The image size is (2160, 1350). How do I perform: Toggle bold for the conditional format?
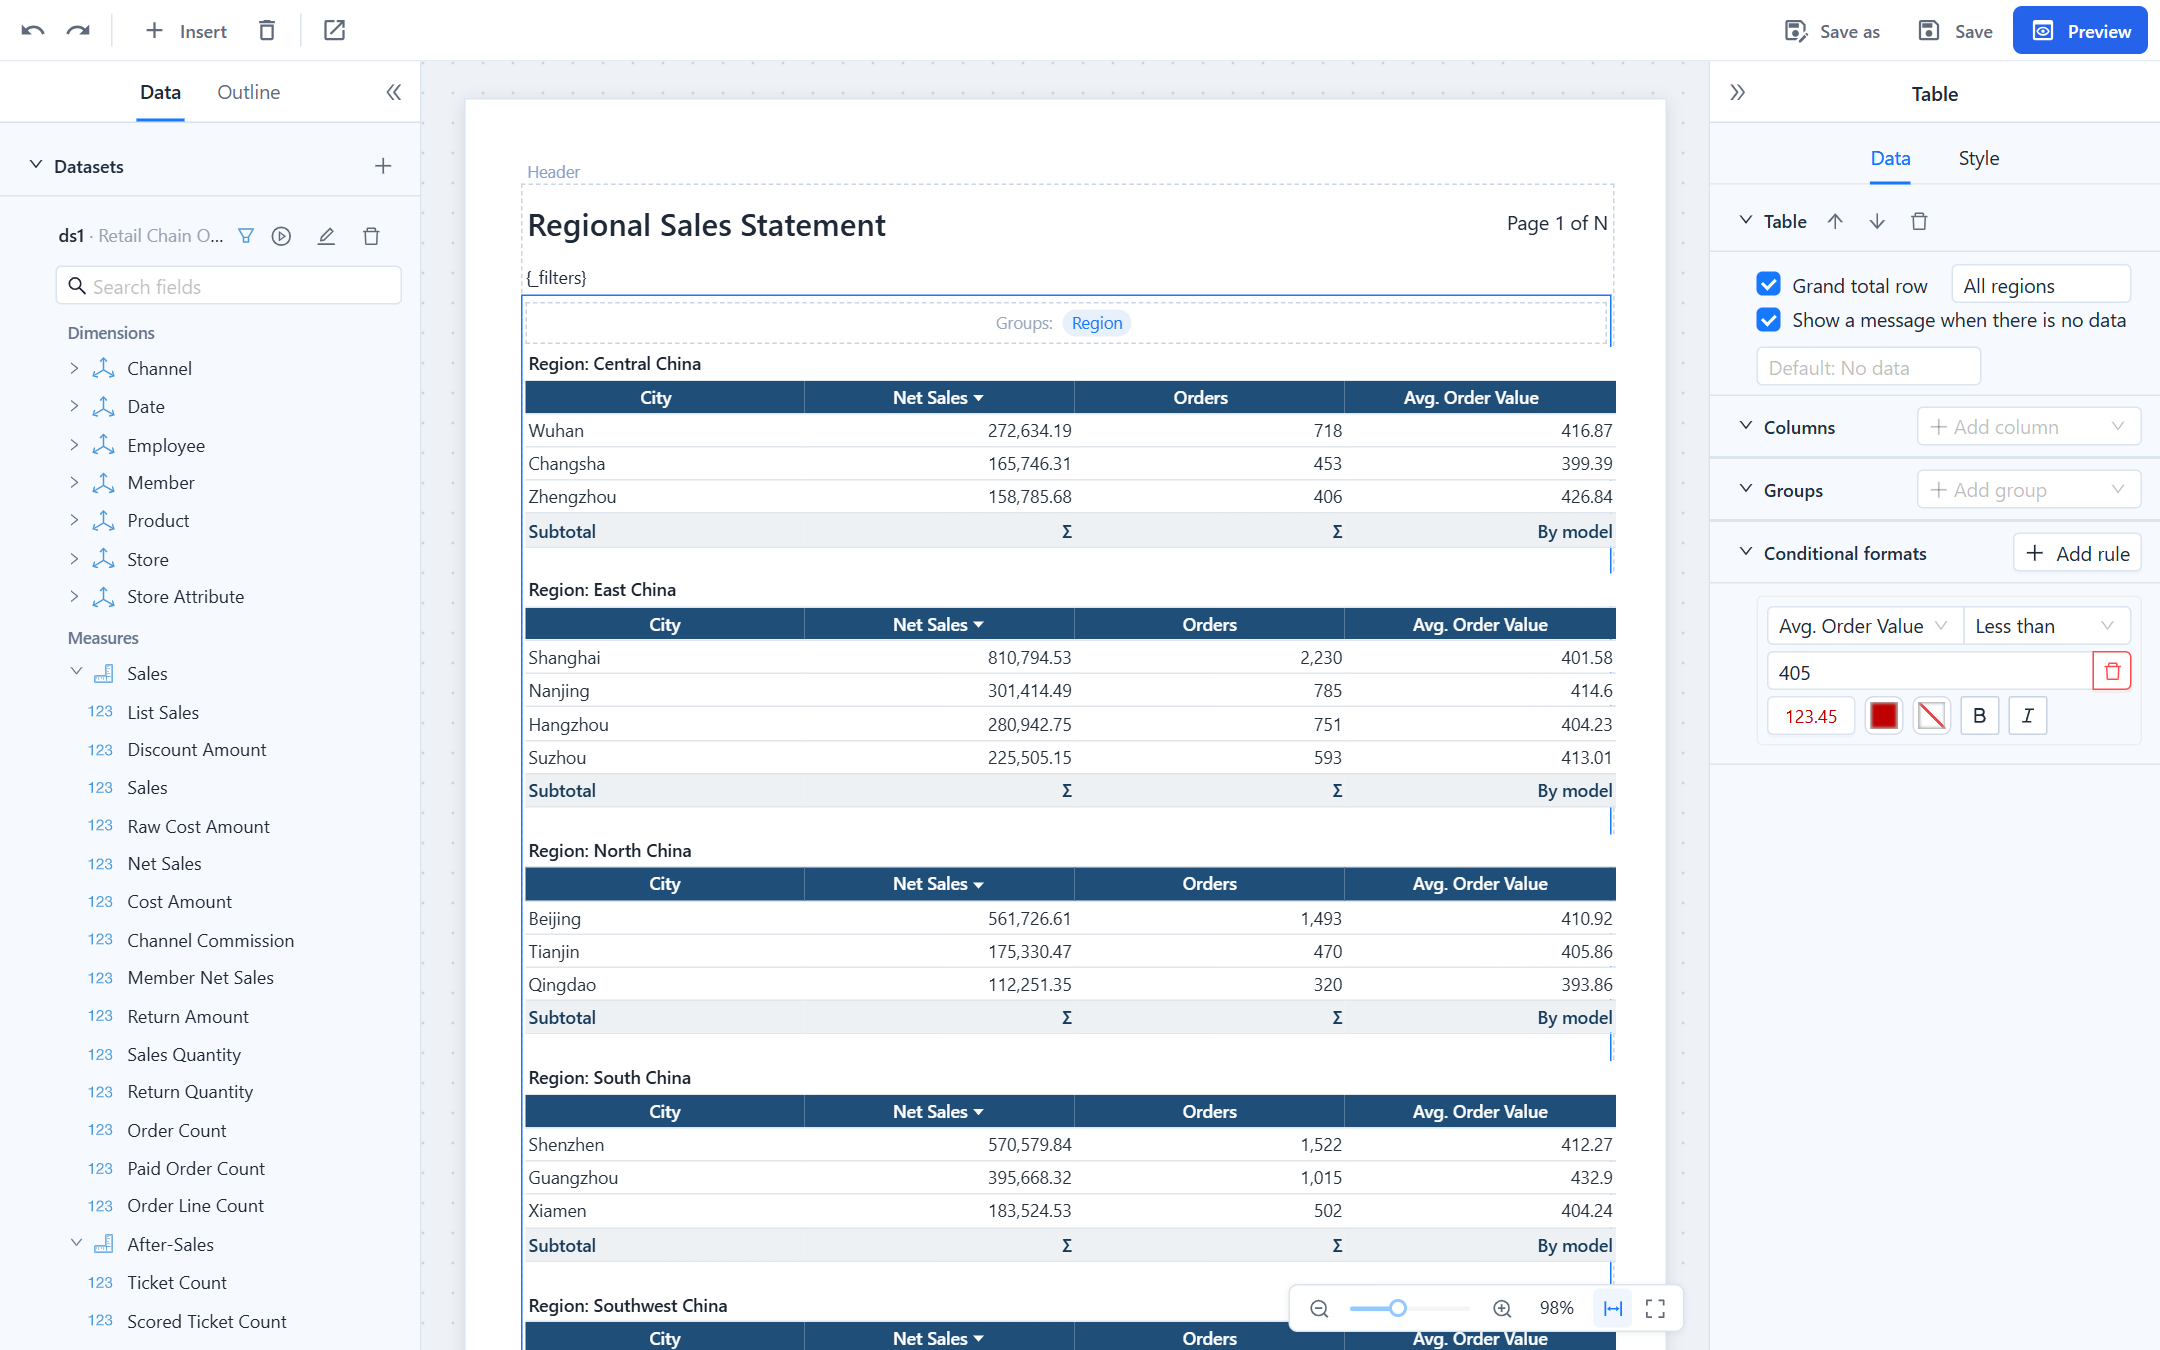[x=1979, y=716]
